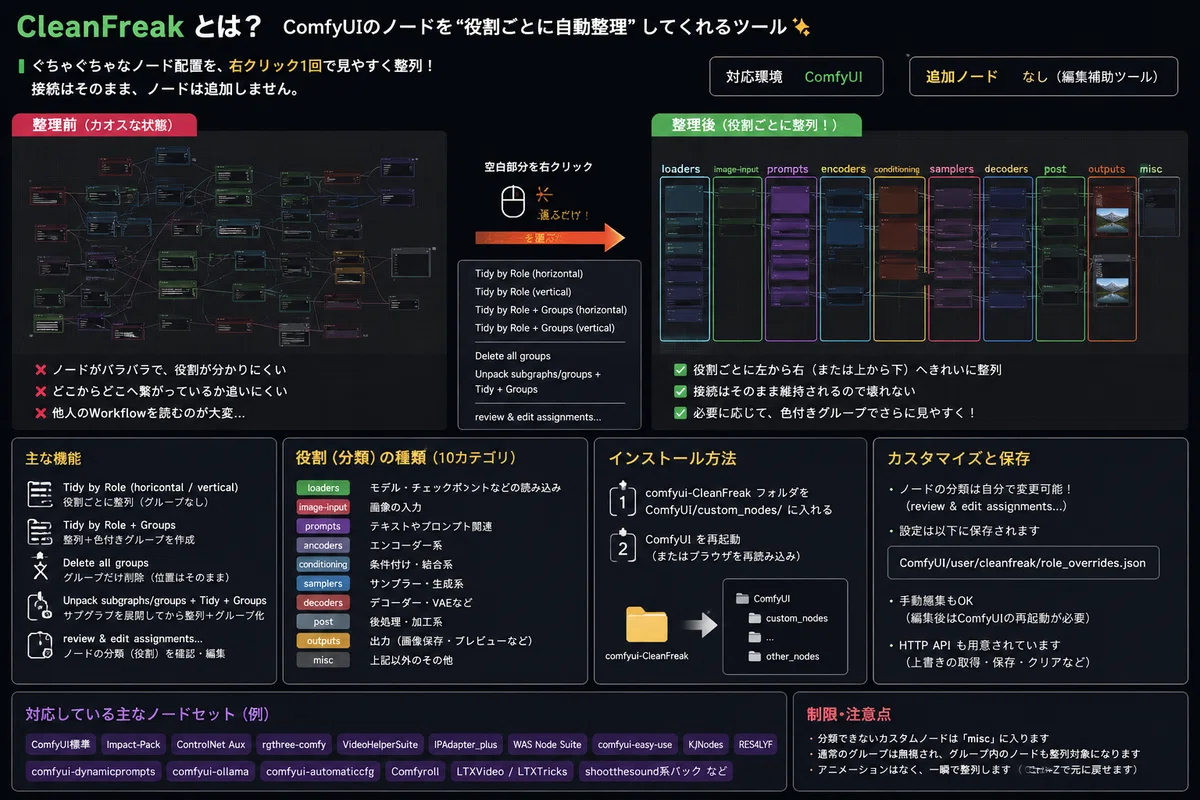Click the comfyui-dynamicprompts tag
This screenshot has width=1200, height=800.
coord(93,771)
